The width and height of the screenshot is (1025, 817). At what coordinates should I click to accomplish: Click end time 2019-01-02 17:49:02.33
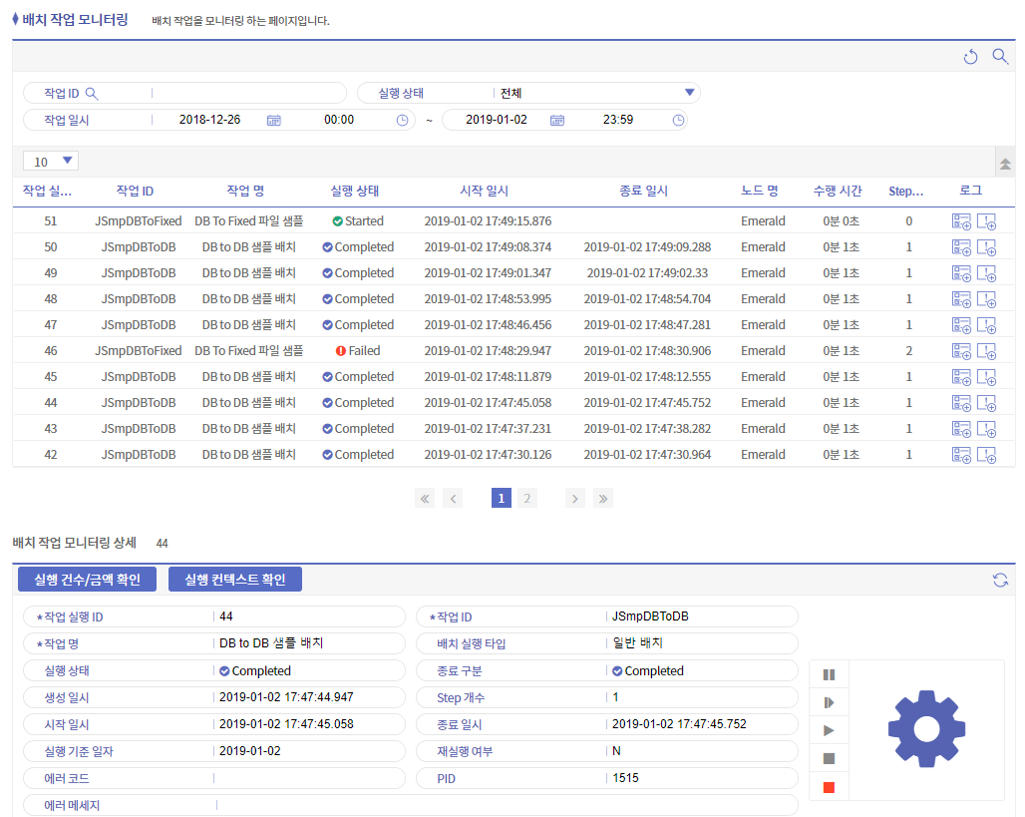647,273
